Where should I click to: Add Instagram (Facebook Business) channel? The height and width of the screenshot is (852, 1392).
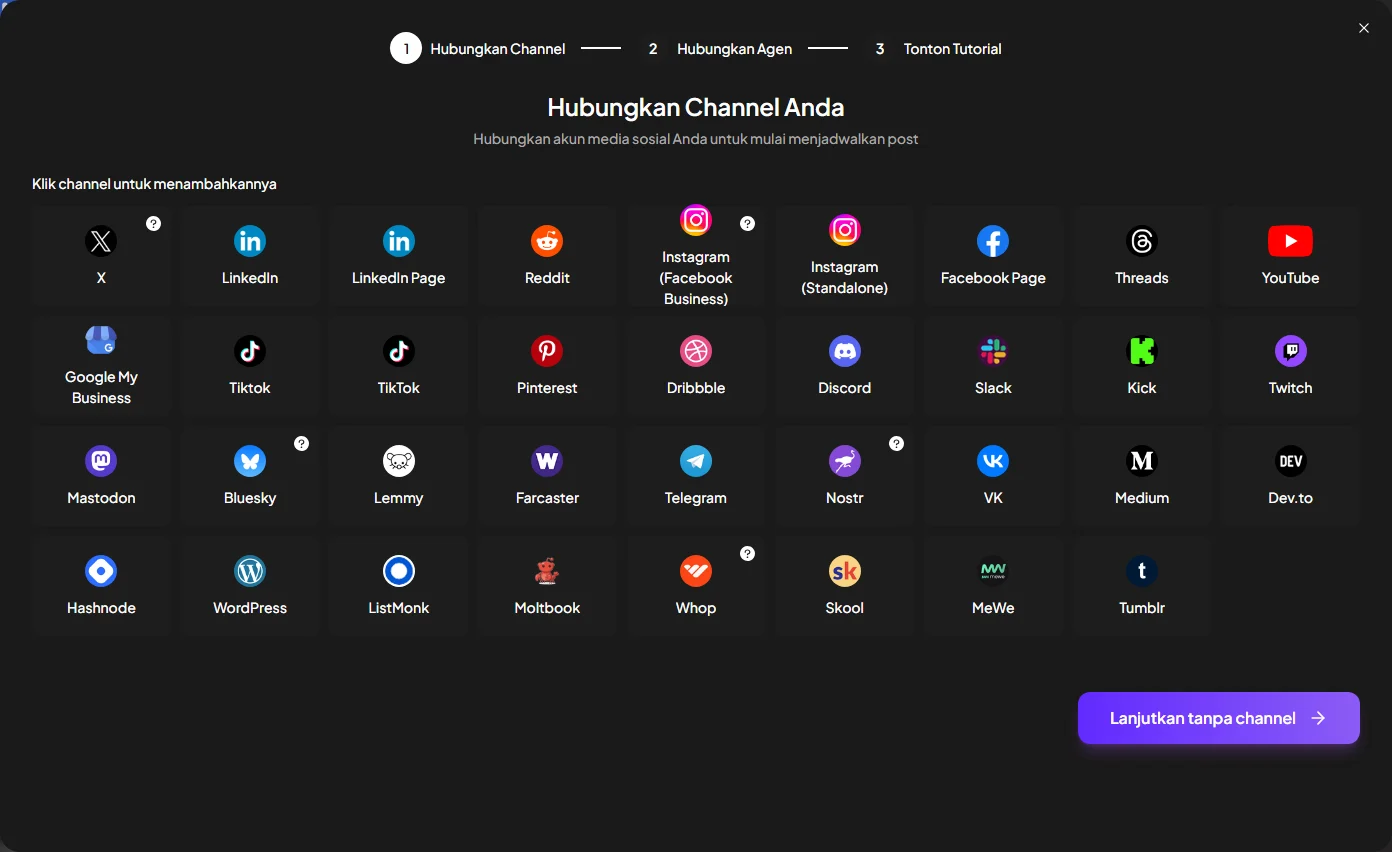(696, 256)
